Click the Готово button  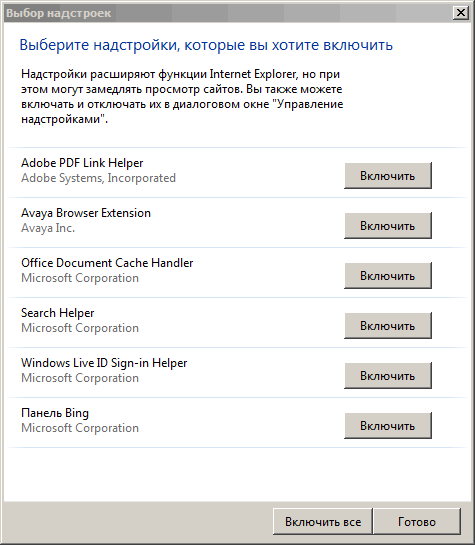(x=417, y=521)
